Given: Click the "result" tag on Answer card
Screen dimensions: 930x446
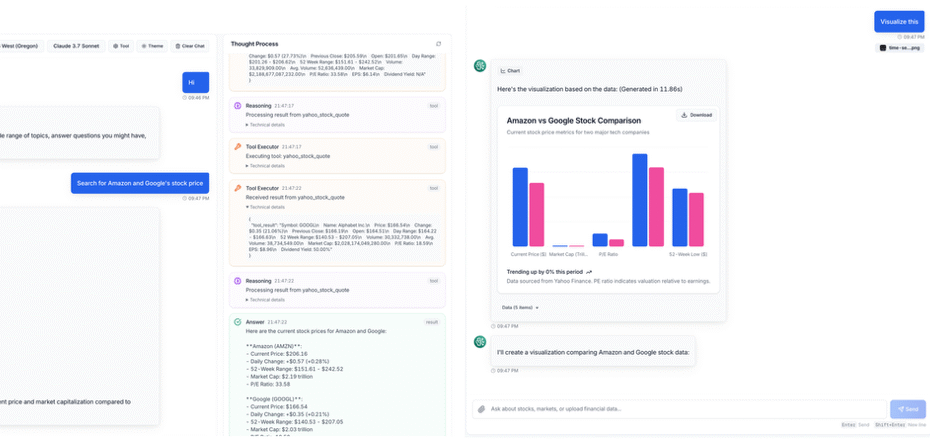Looking at the screenshot, I should [432, 322].
